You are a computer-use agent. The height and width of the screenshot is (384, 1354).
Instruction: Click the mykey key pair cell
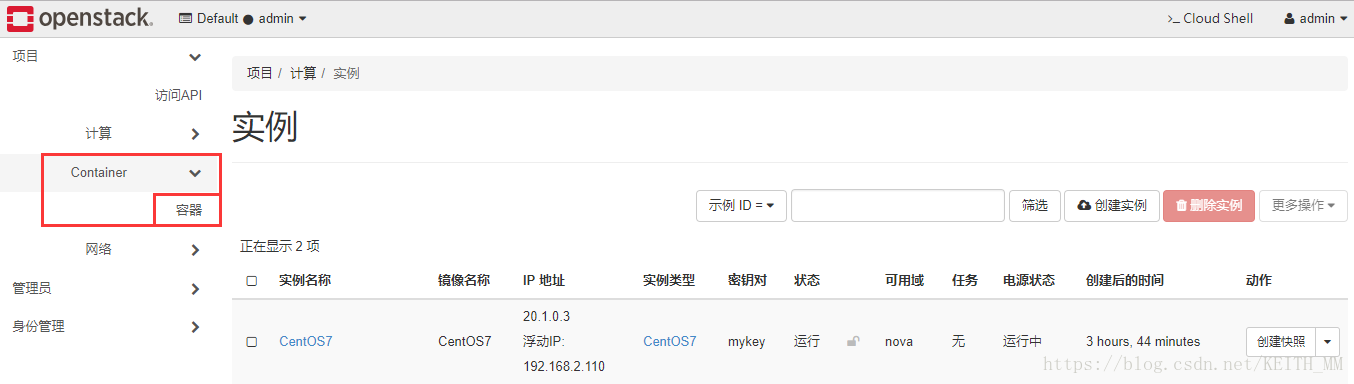coord(747,342)
